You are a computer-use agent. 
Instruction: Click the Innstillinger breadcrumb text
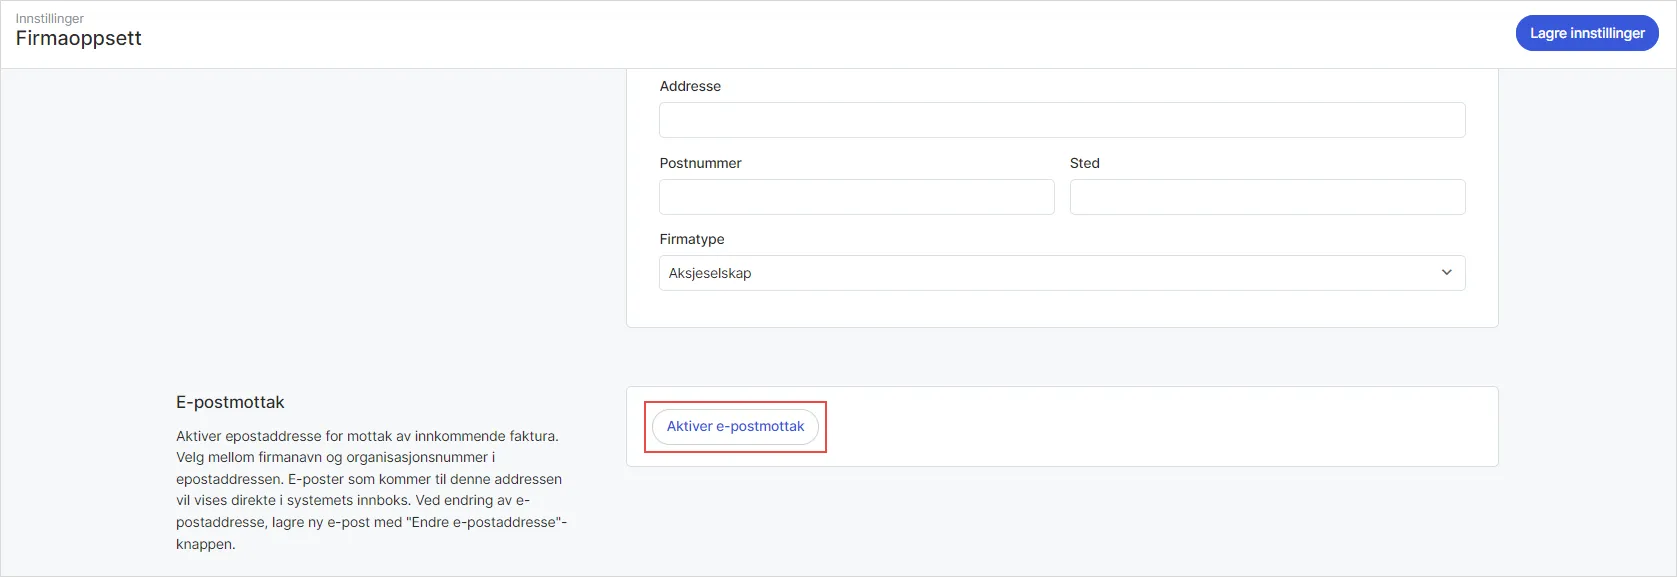click(x=50, y=18)
